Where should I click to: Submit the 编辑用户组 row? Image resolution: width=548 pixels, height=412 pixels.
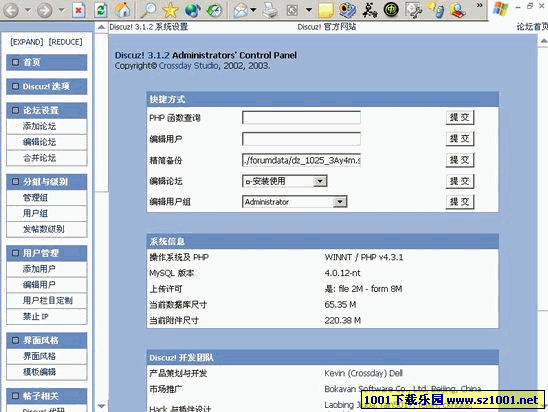pos(460,202)
